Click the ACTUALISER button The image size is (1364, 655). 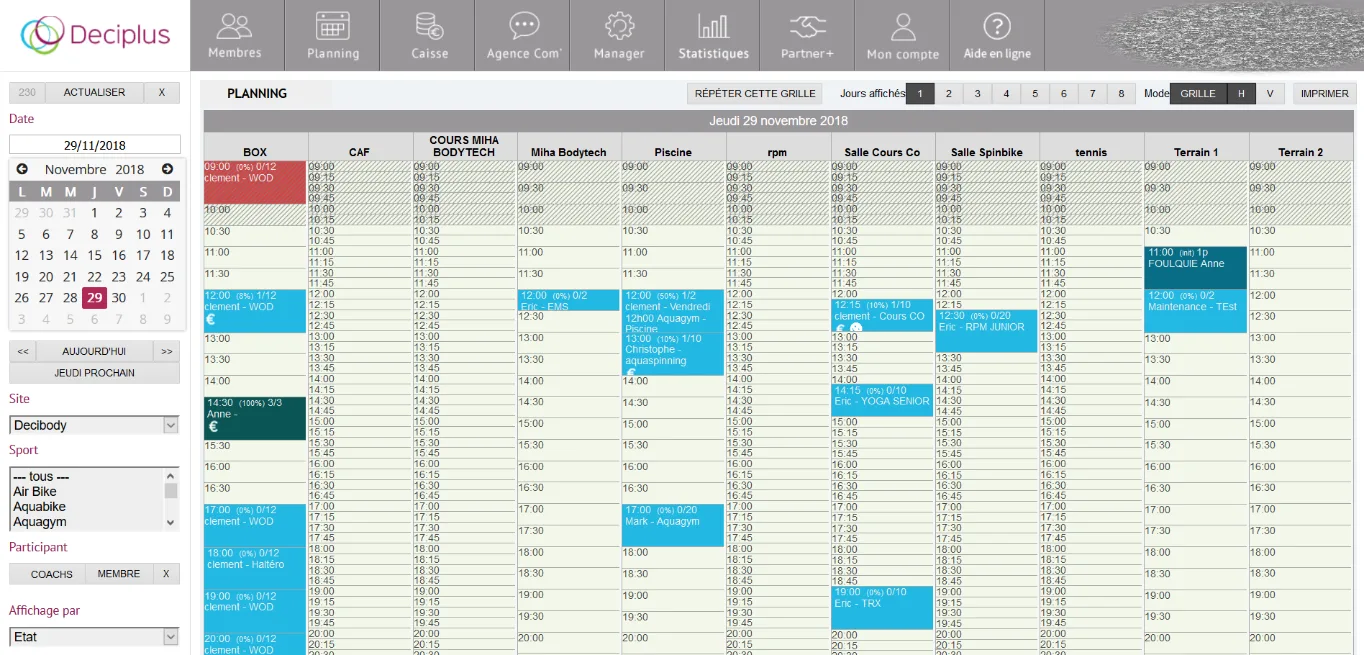pos(95,92)
